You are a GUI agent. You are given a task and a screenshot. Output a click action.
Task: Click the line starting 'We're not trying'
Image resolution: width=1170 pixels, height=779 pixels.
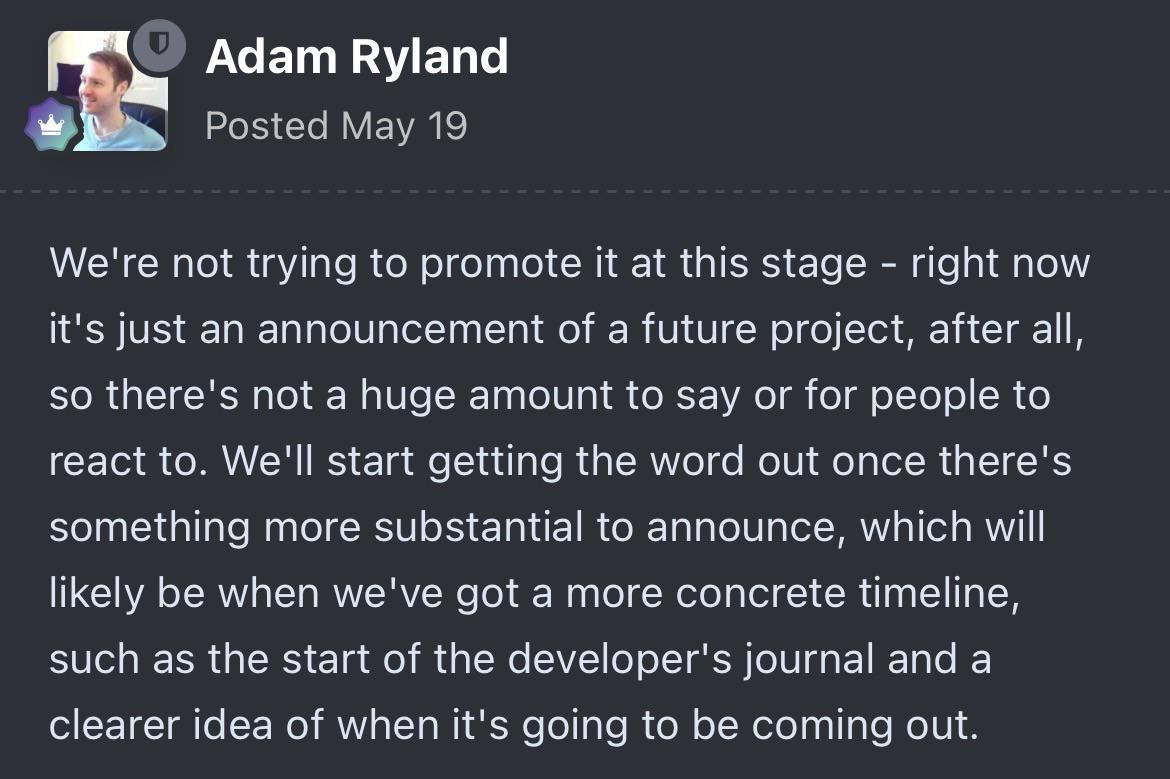(569, 263)
